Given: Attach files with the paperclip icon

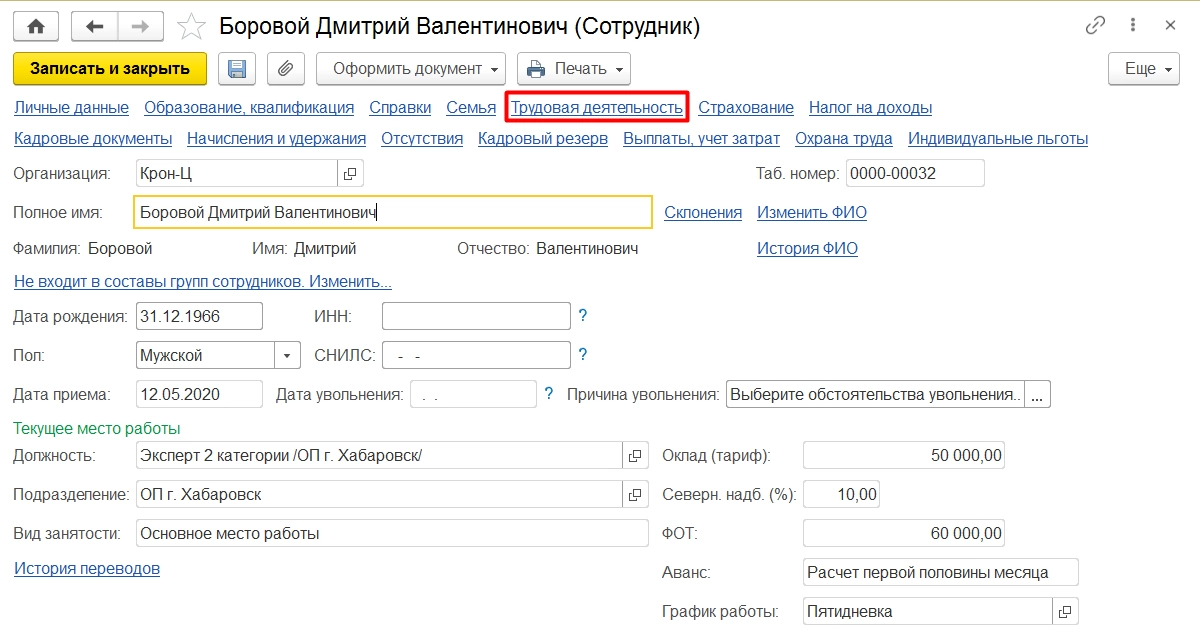Looking at the screenshot, I should point(285,69).
